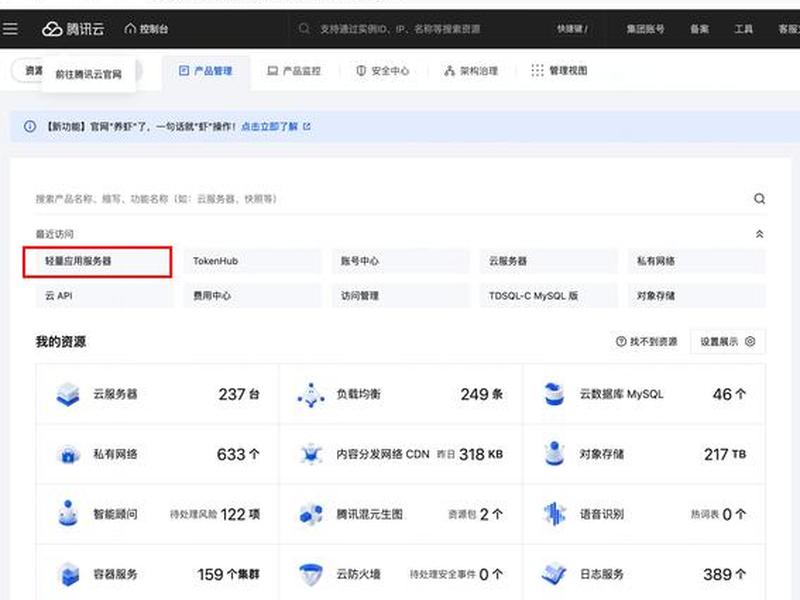Image resolution: width=800 pixels, height=600 pixels.
Task: Open TokenHub recent item
Action: [253, 261]
